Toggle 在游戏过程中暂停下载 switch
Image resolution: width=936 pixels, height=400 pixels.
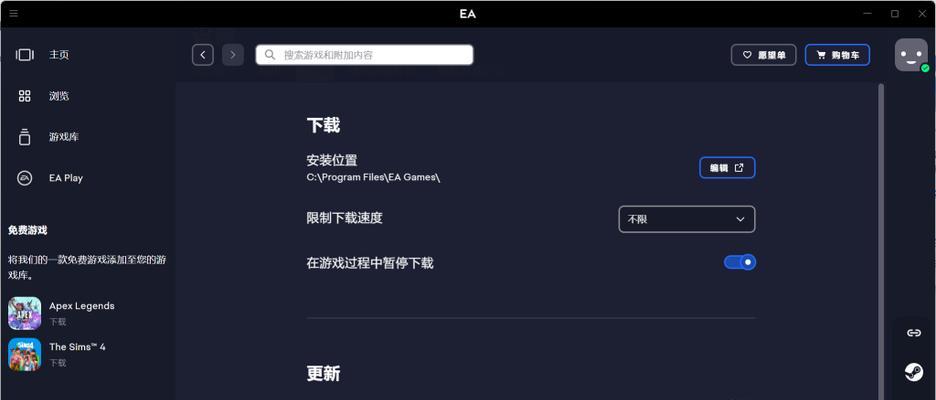[x=740, y=262]
